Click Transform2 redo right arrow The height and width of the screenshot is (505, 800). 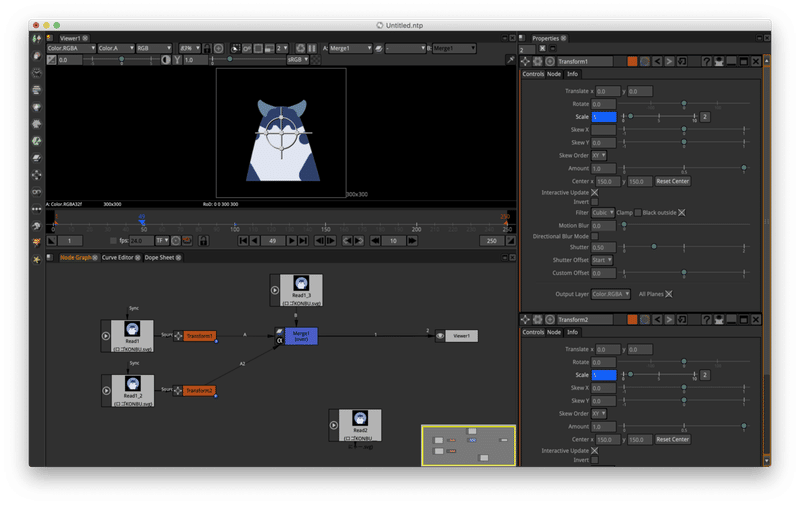(669, 319)
